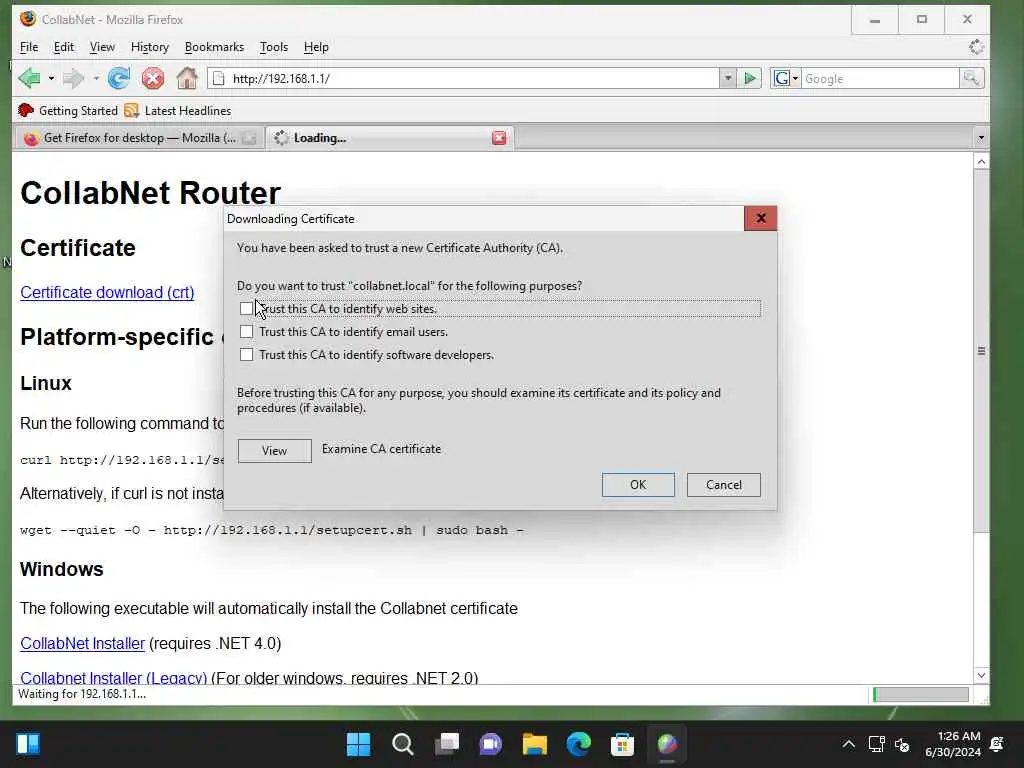Open the Edit menu
The image size is (1024, 768).
pos(63,47)
